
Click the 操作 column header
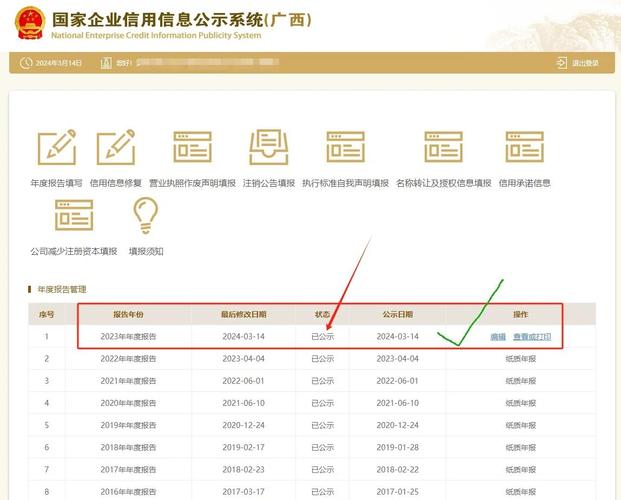click(x=520, y=314)
